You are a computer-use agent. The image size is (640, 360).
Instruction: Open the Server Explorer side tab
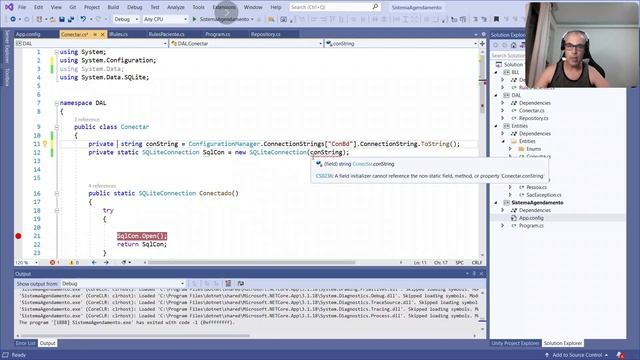(x=7, y=47)
